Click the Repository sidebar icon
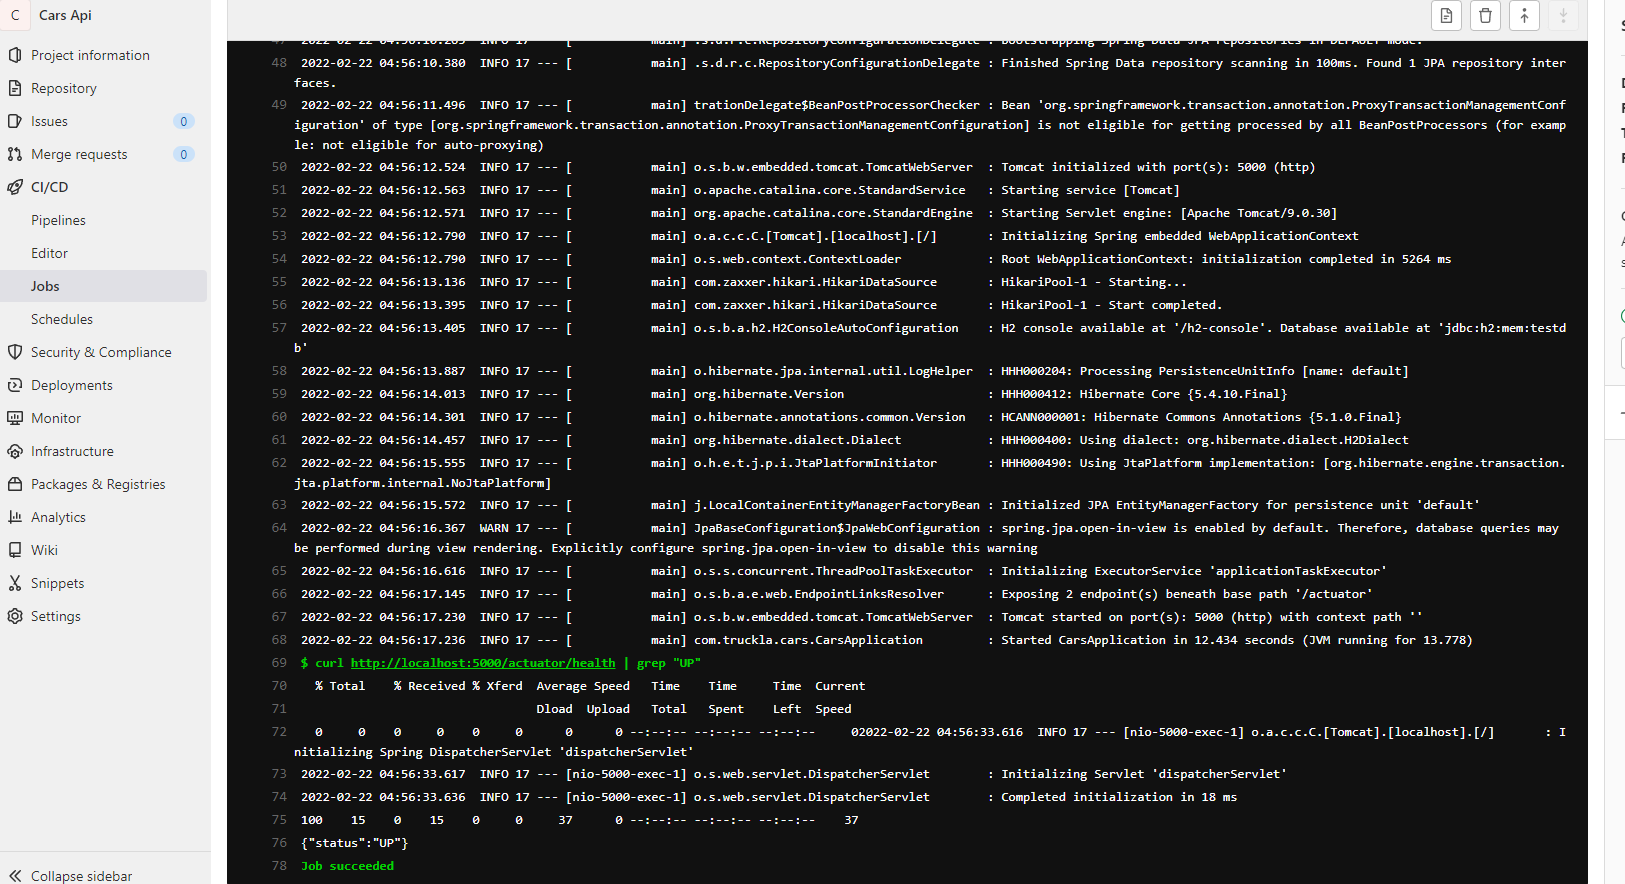This screenshot has height=884, width=1625. [15, 88]
